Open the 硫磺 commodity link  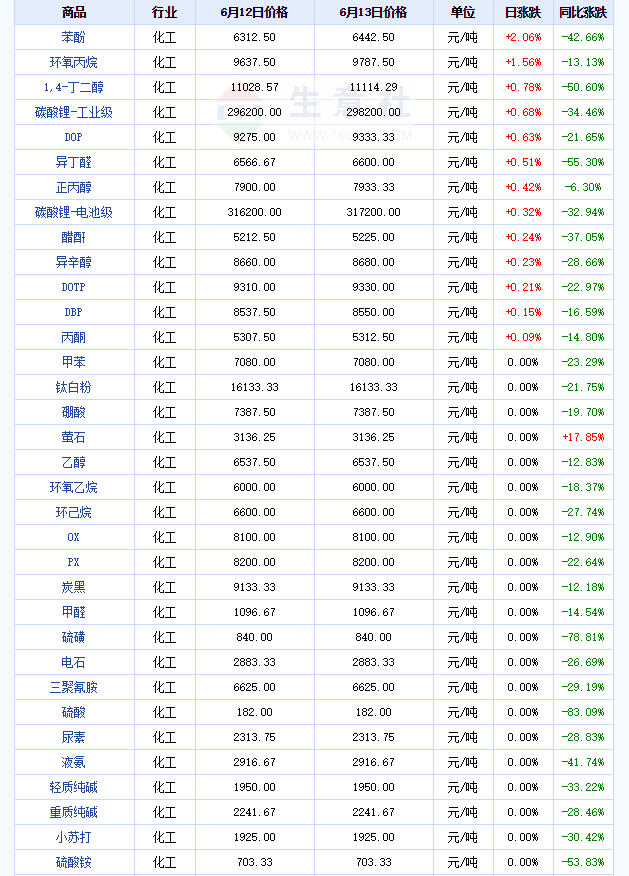point(73,637)
